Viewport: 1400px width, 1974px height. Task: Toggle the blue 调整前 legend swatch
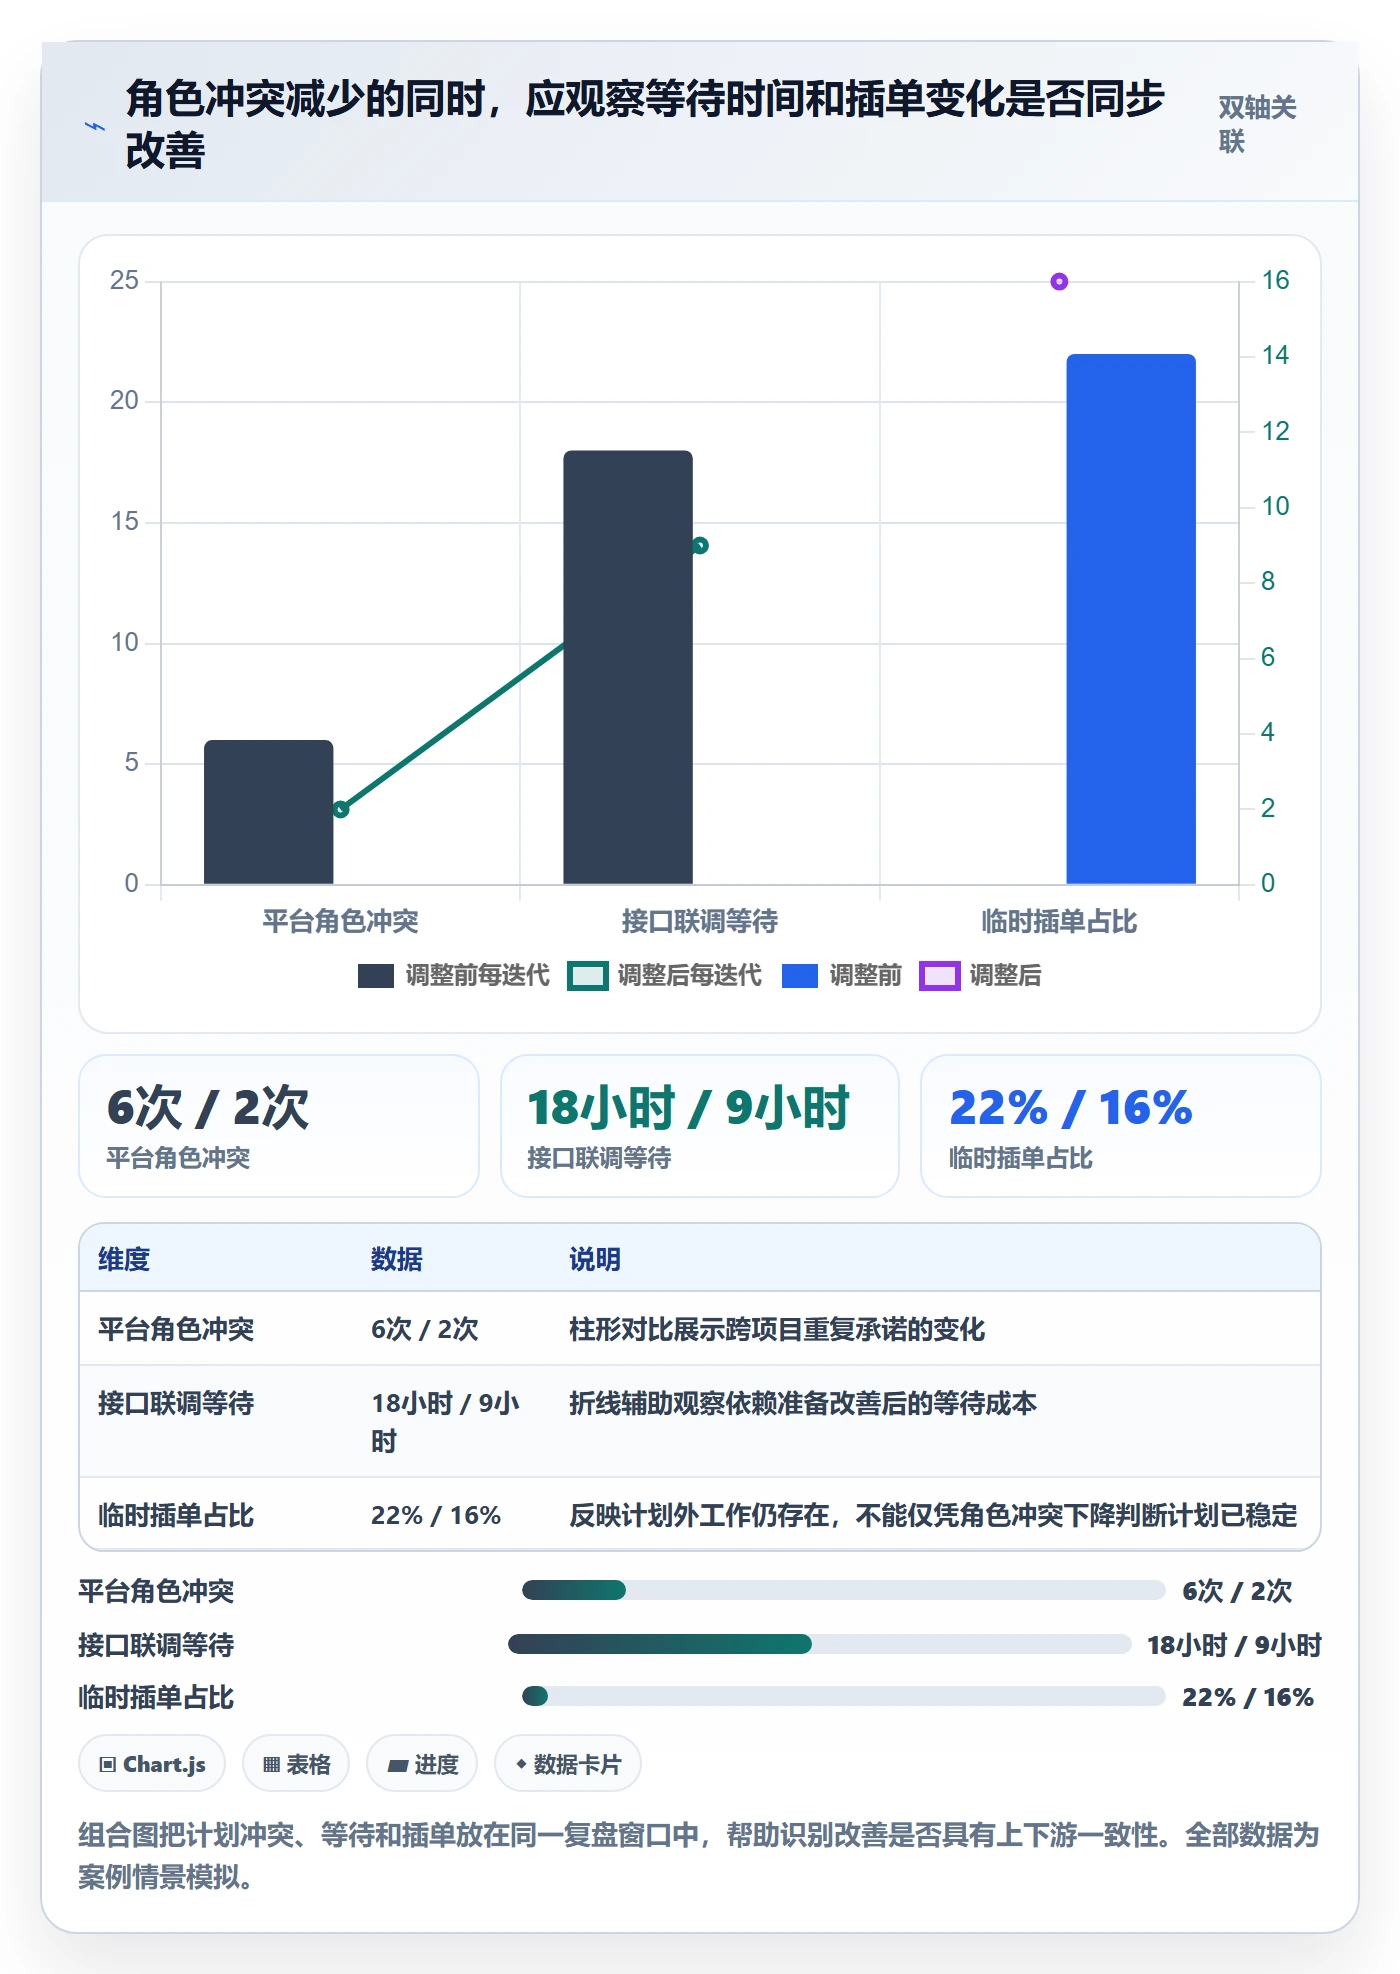tap(800, 976)
